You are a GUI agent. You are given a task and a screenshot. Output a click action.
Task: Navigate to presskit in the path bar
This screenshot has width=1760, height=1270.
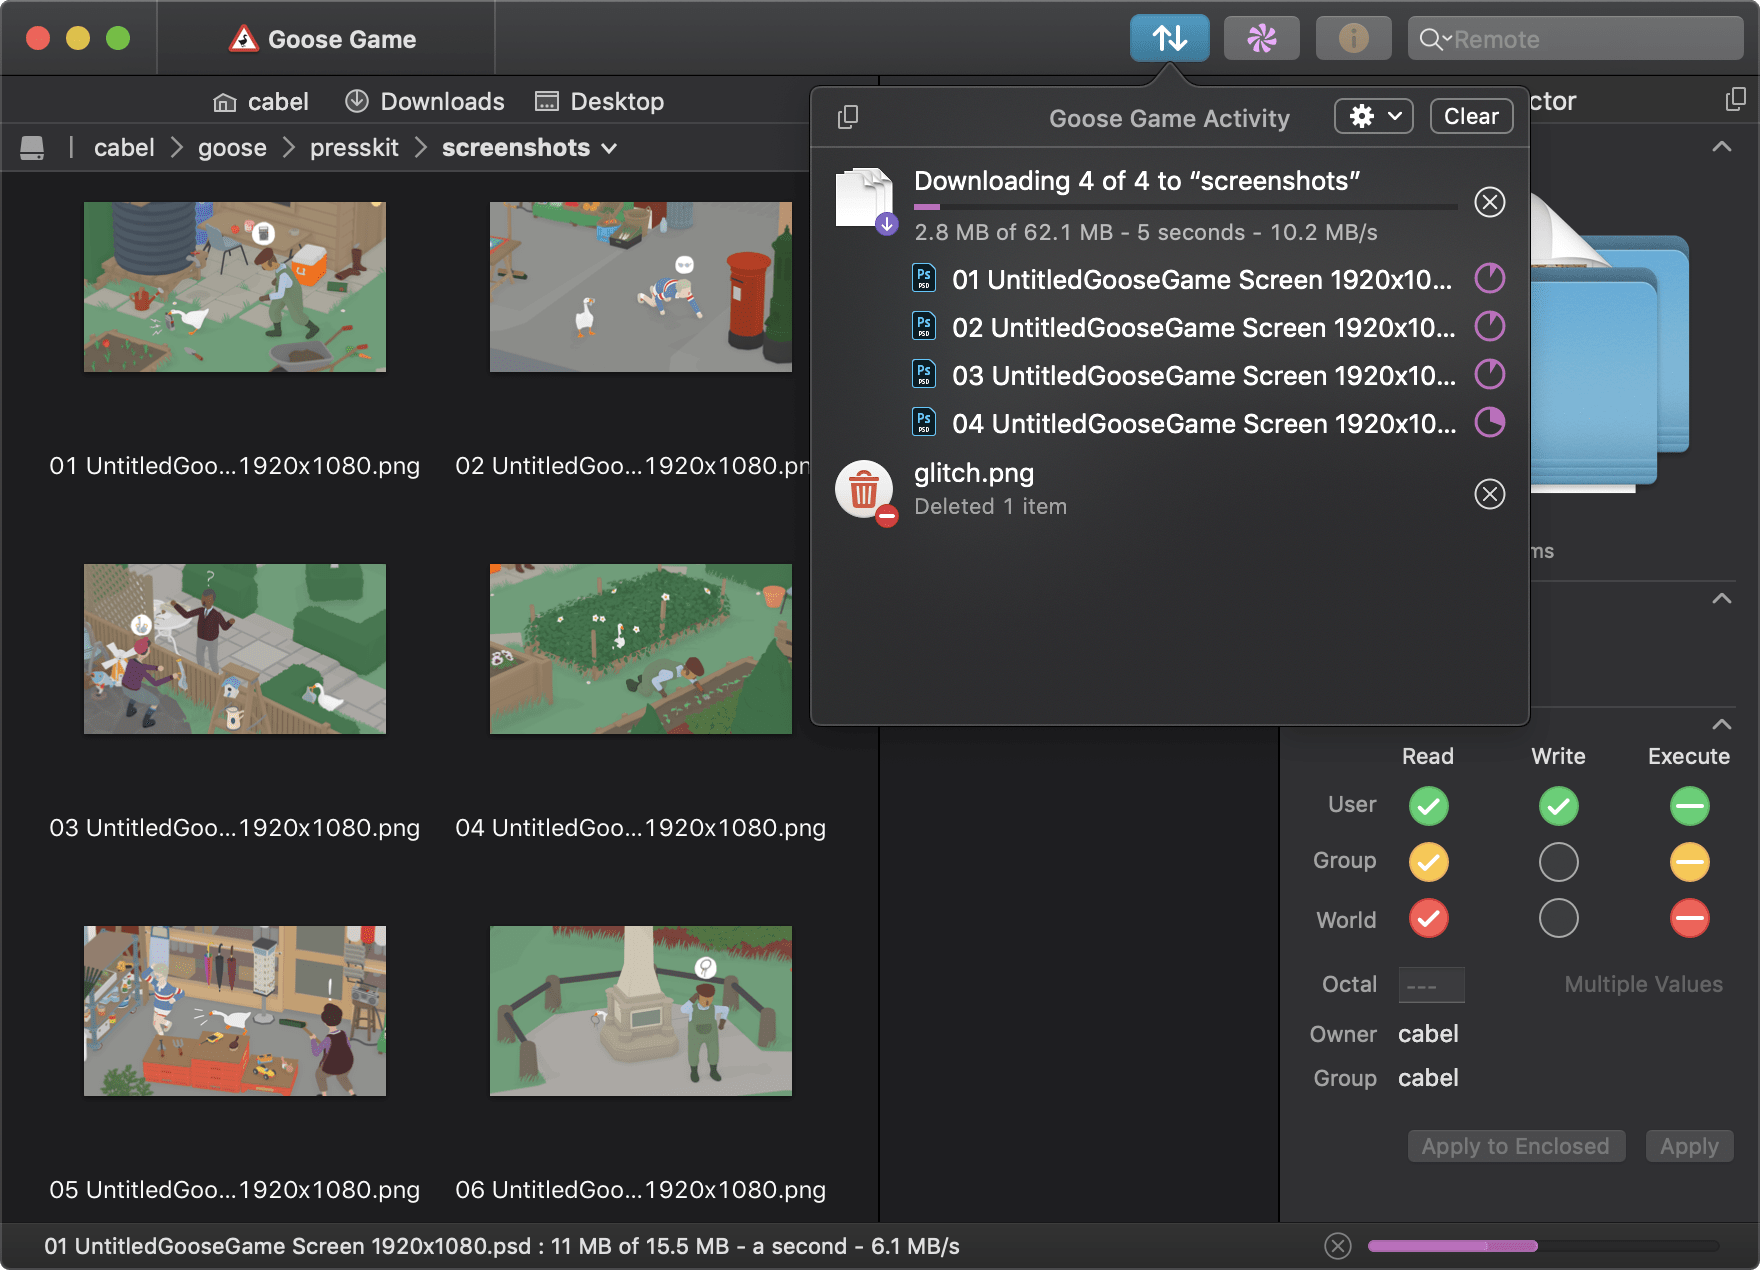click(x=354, y=148)
